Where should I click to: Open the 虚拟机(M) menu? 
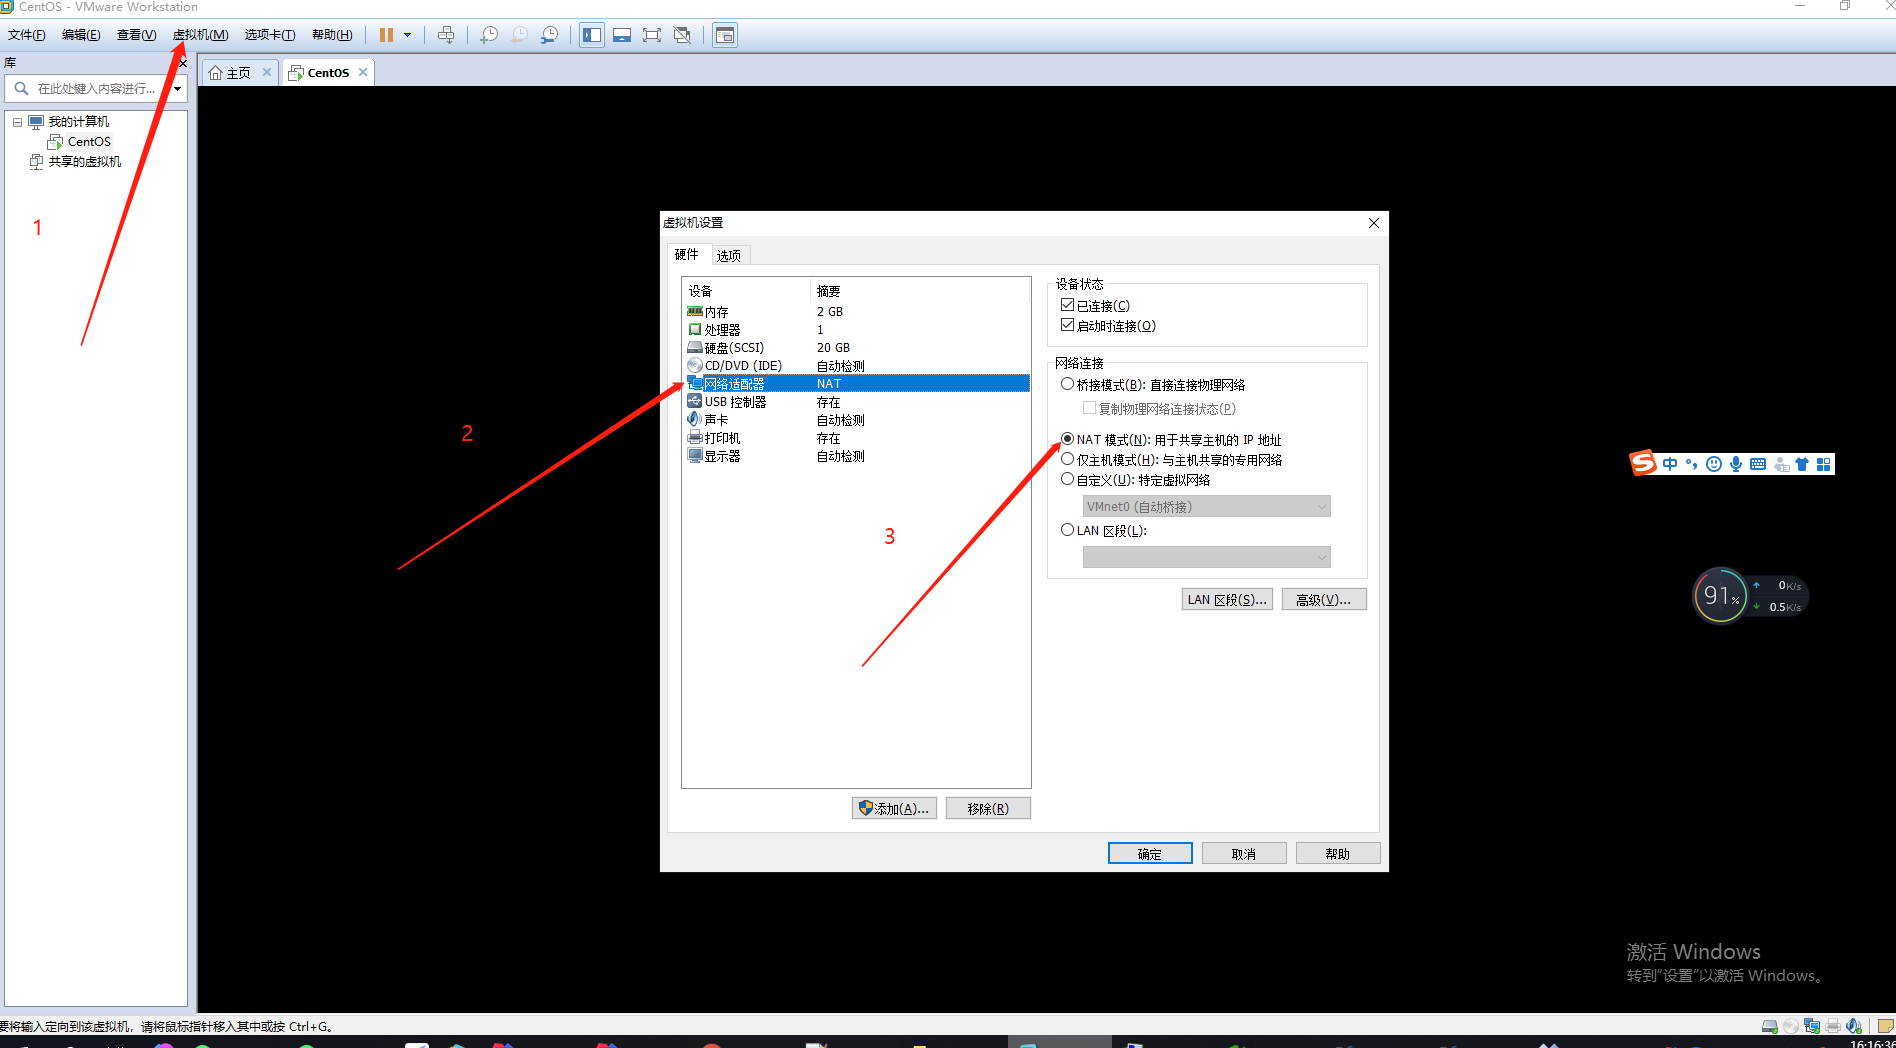(200, 35)
